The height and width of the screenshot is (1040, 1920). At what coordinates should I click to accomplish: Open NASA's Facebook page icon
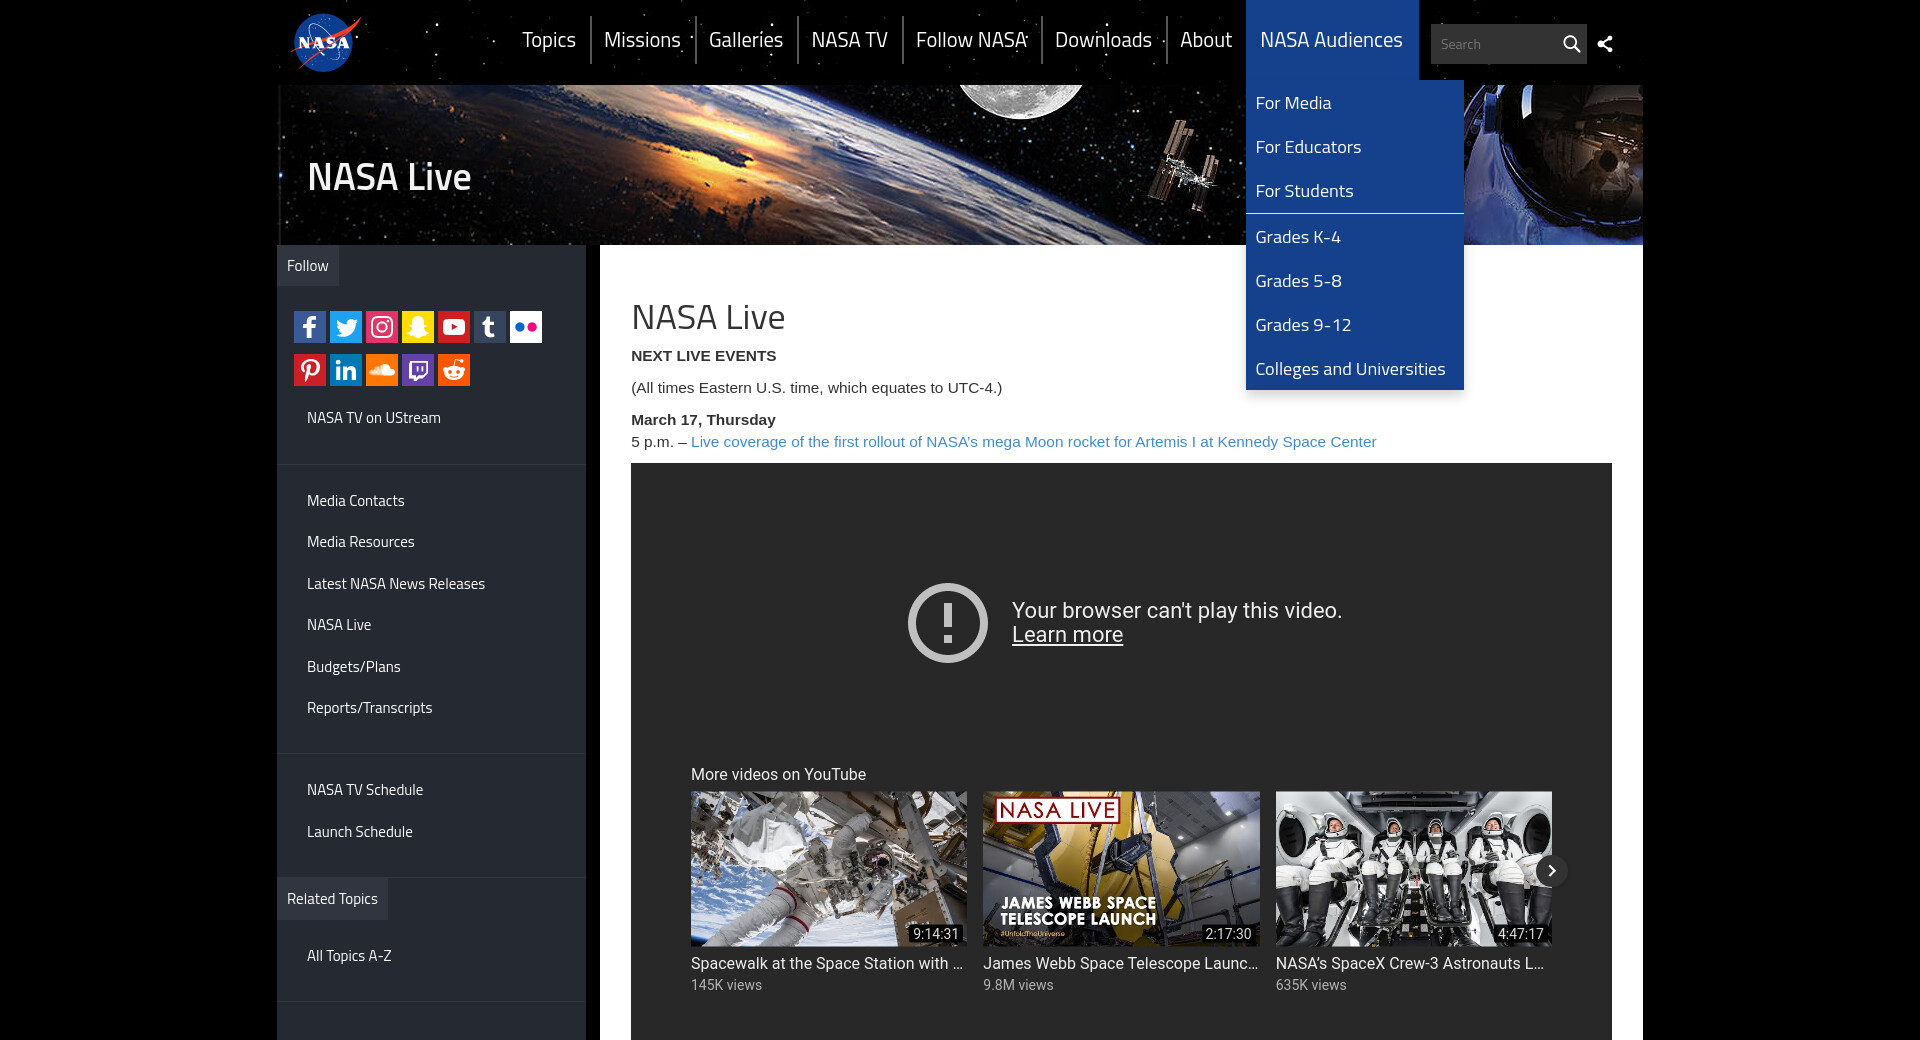(310, 327)
